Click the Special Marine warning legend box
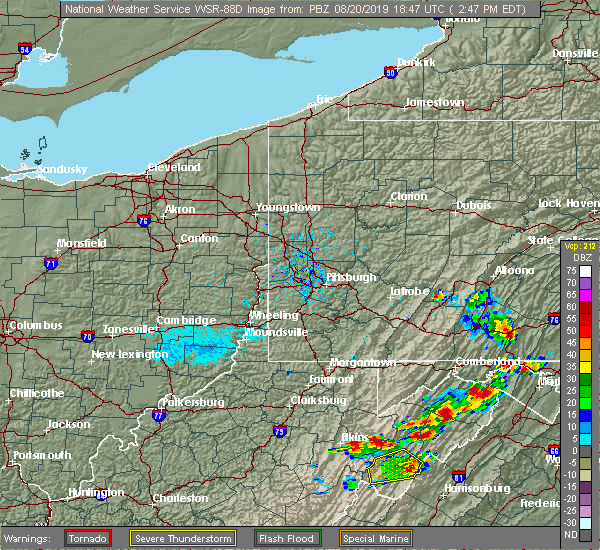This screenshot has width=600, height=550. click(x=375, y=539)
